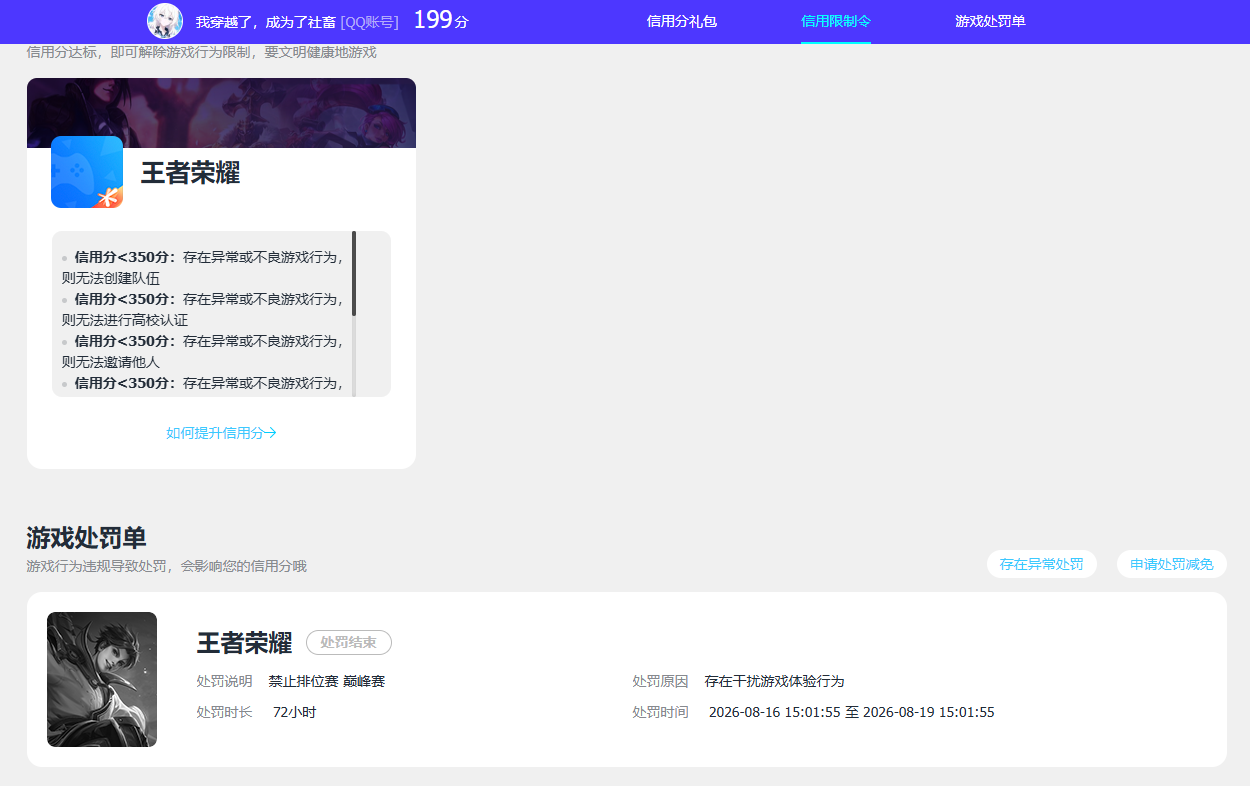Click the 王者荣耀 title in penalty card

pos(244,643)
